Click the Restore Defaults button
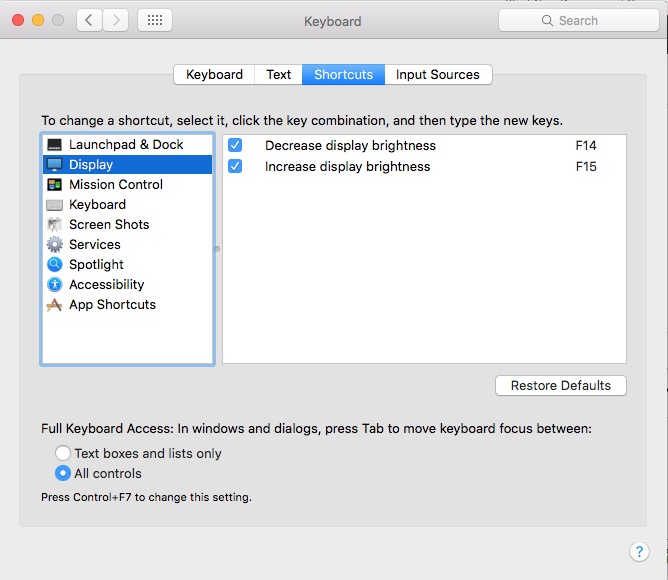Viewport: 668px width, 580px height. click(x=561, y=386)
